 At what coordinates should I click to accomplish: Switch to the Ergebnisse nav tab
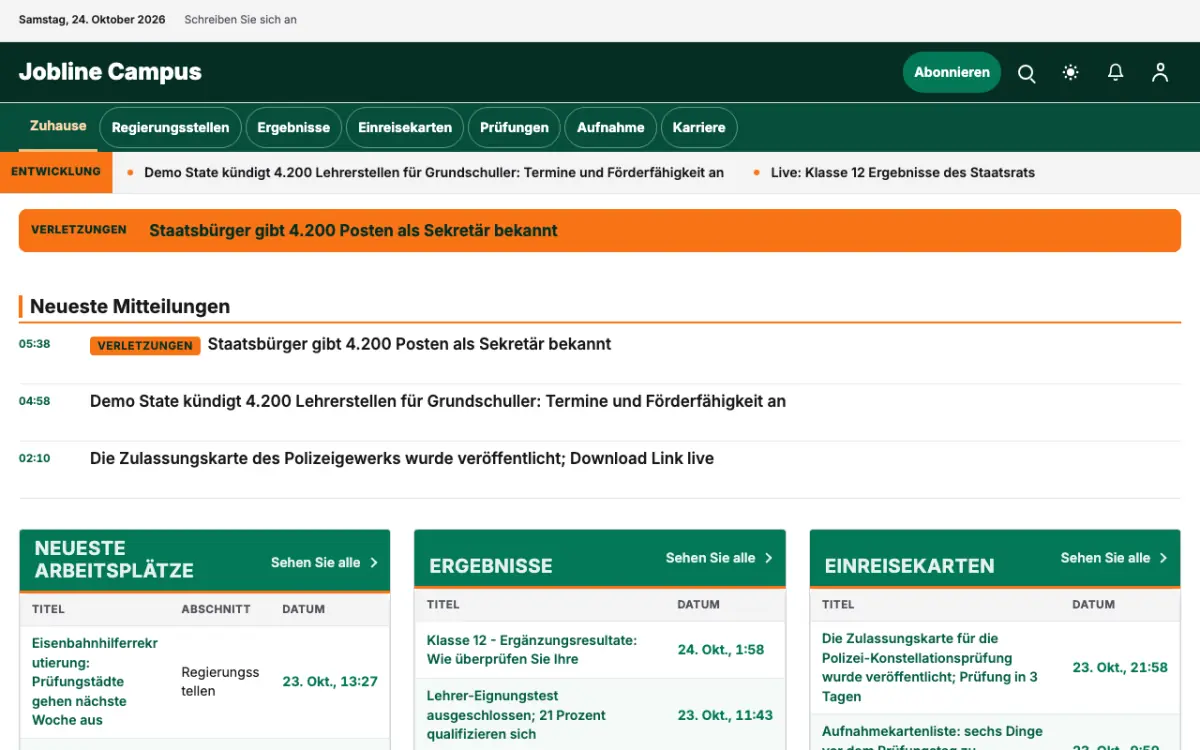[294, 128]
